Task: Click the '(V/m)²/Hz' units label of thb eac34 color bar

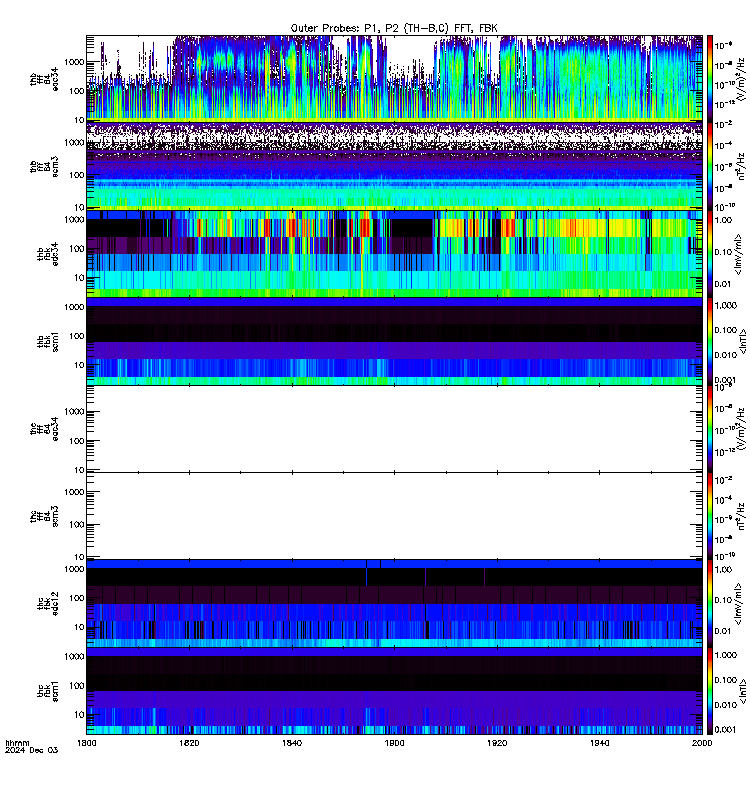Action: (741, 79)
